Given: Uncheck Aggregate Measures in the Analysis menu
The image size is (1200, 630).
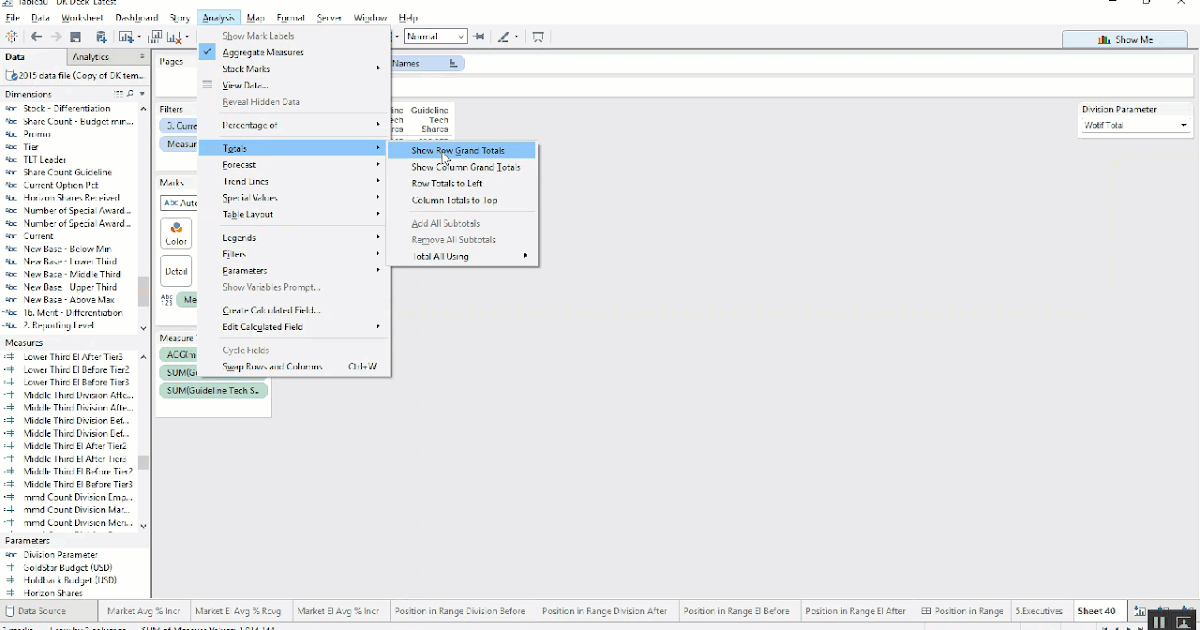Looking at the screenshot, I should click(x=263, y=51).
